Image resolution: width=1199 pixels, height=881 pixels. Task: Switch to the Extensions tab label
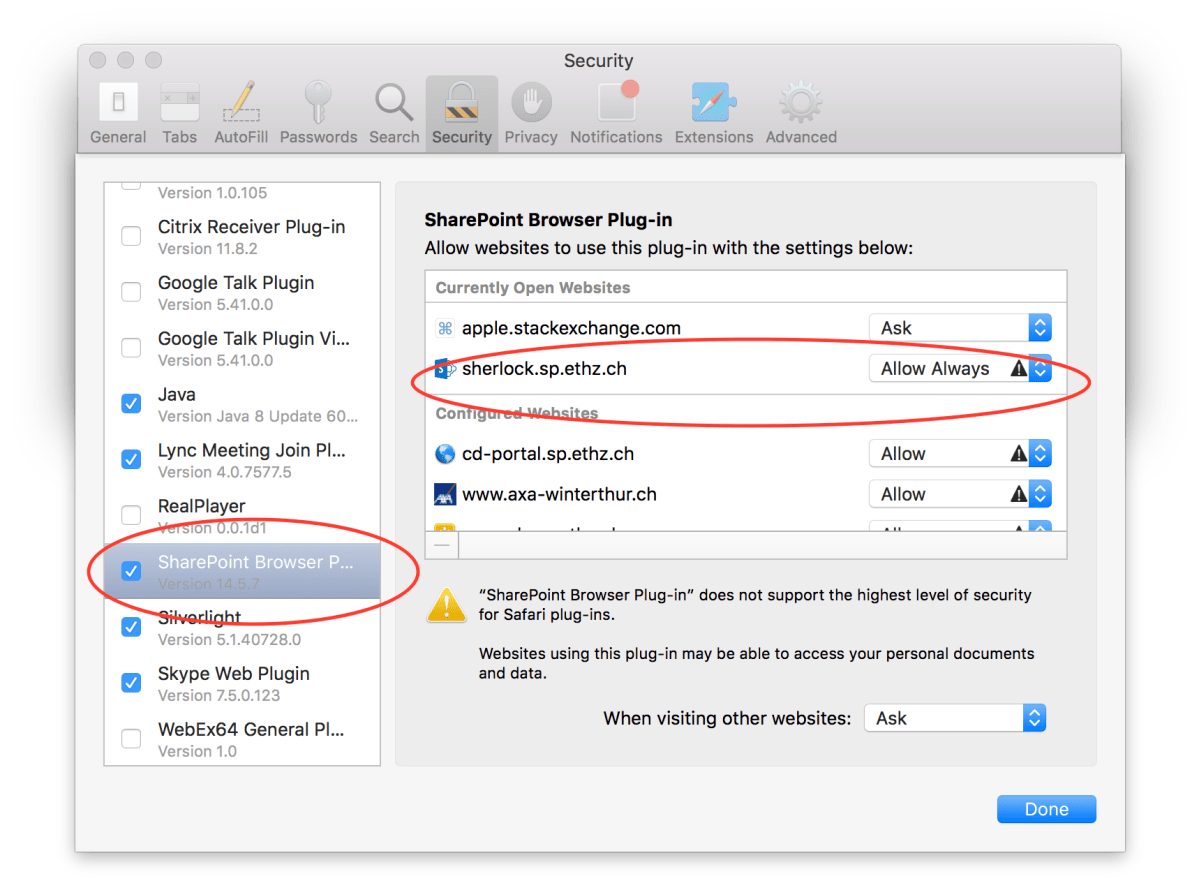[713, 137]
